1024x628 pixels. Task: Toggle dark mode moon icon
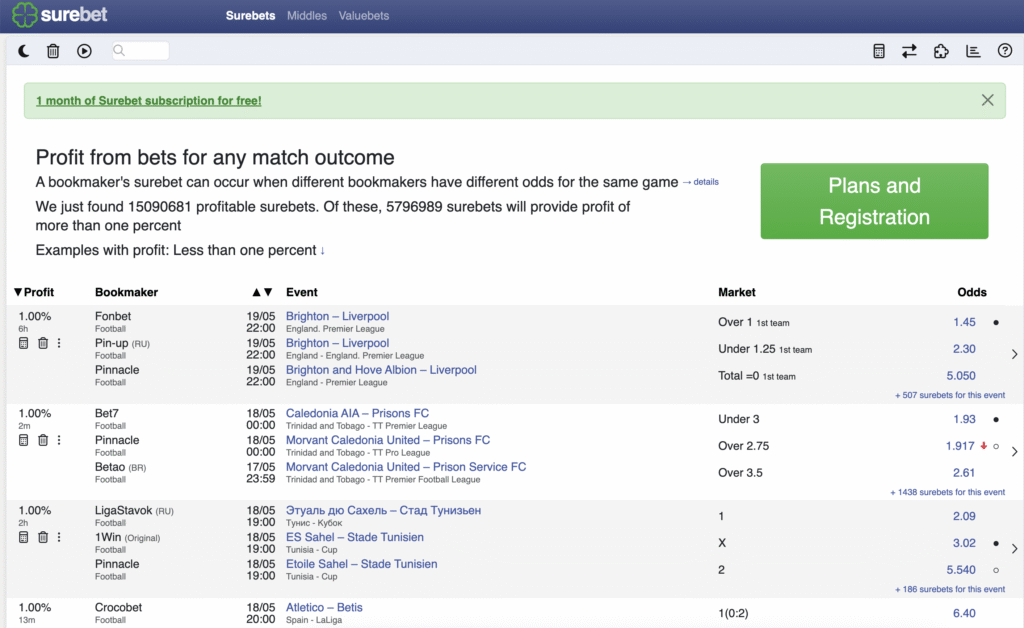click(x=24, y=51)
